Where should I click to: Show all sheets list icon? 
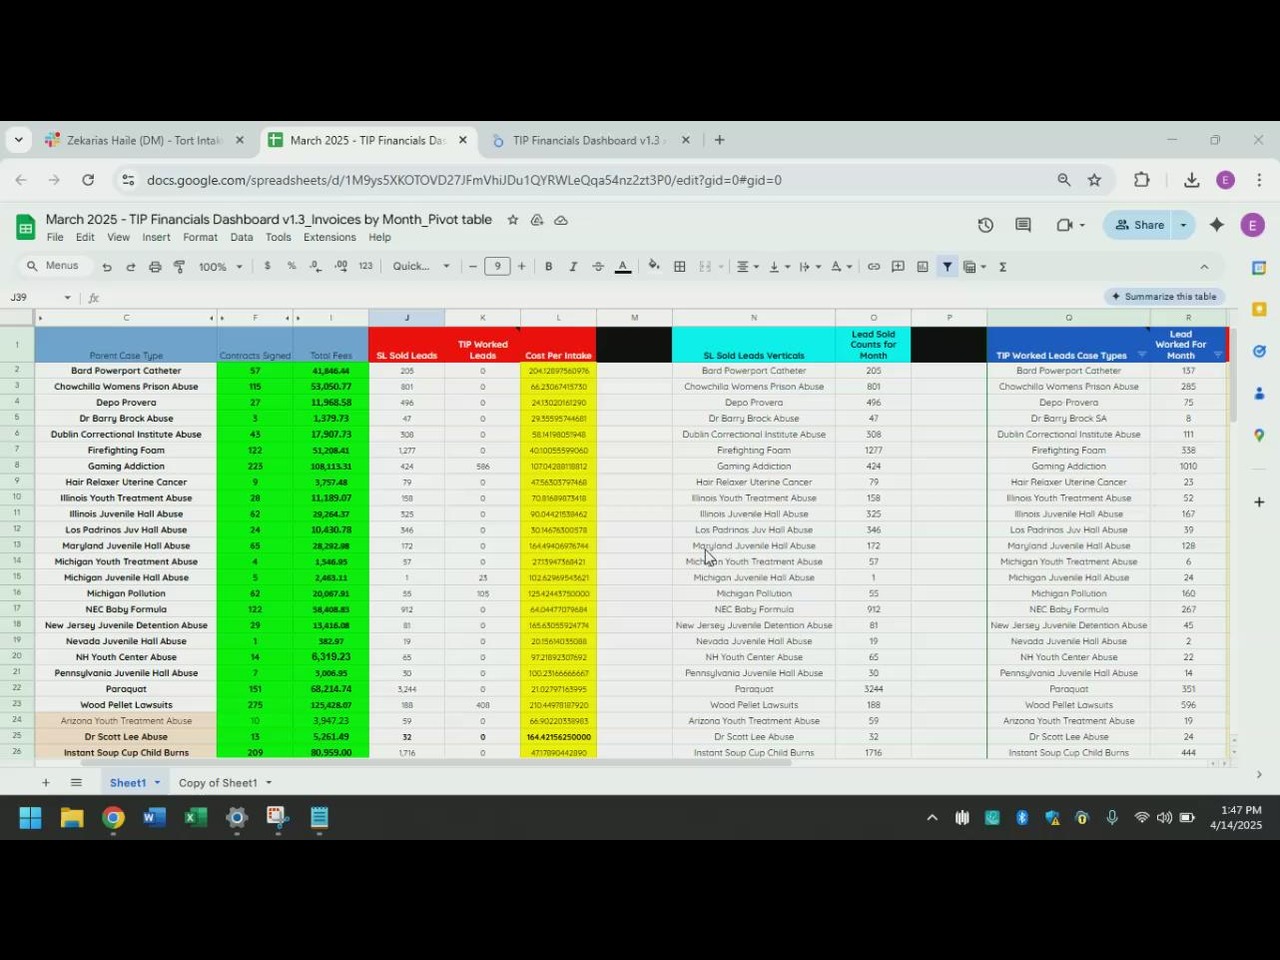[76, 782]
